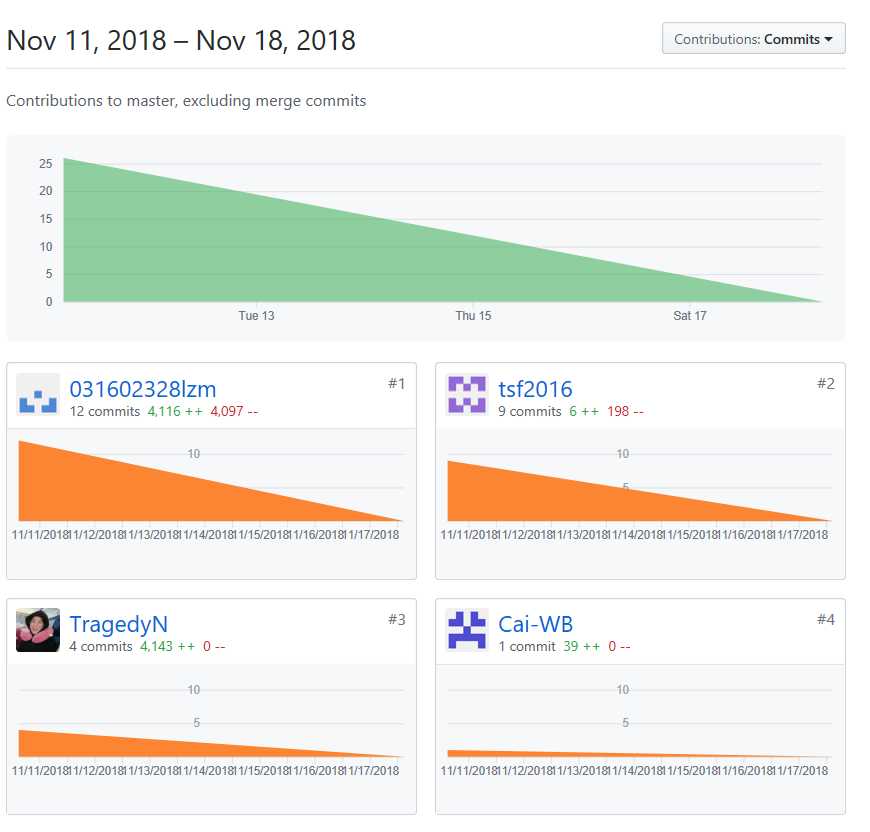Click the 'Nov 11, 2018 – Nov 18, 2018' heading
This screenshot has width=870, height=832.
(x=181, y=40)
